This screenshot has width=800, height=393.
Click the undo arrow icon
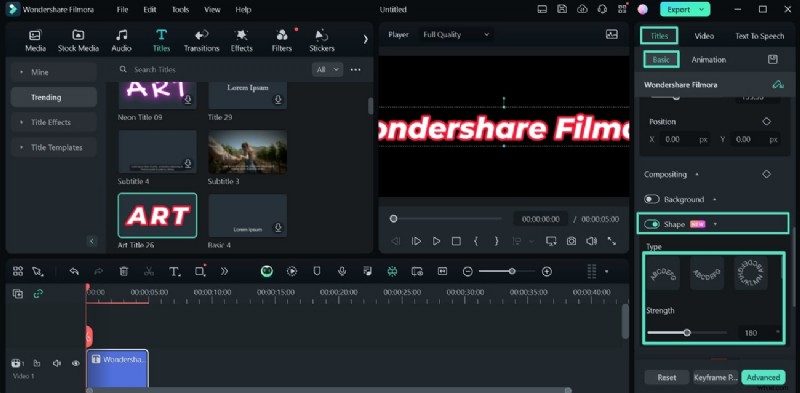point(74,272)
